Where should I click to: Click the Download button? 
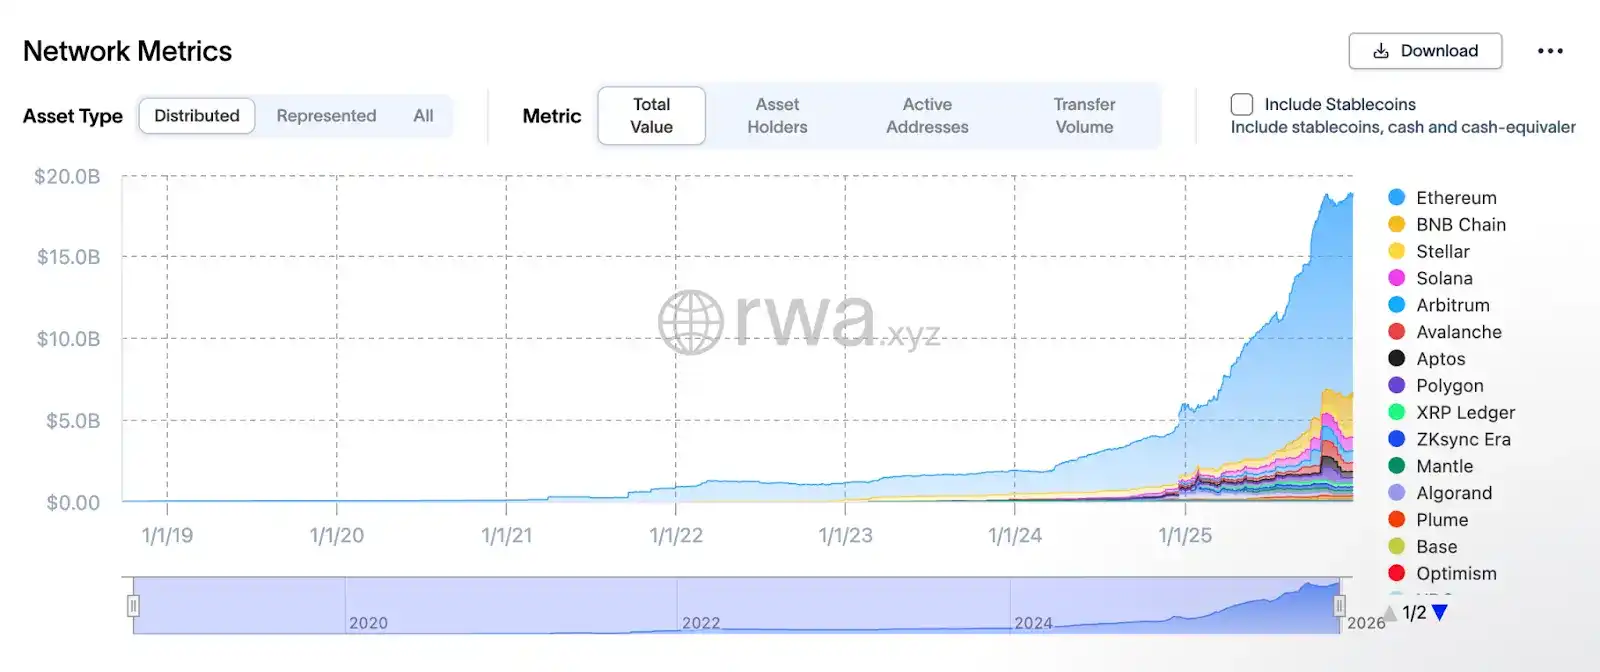[x=1425, y=51]
